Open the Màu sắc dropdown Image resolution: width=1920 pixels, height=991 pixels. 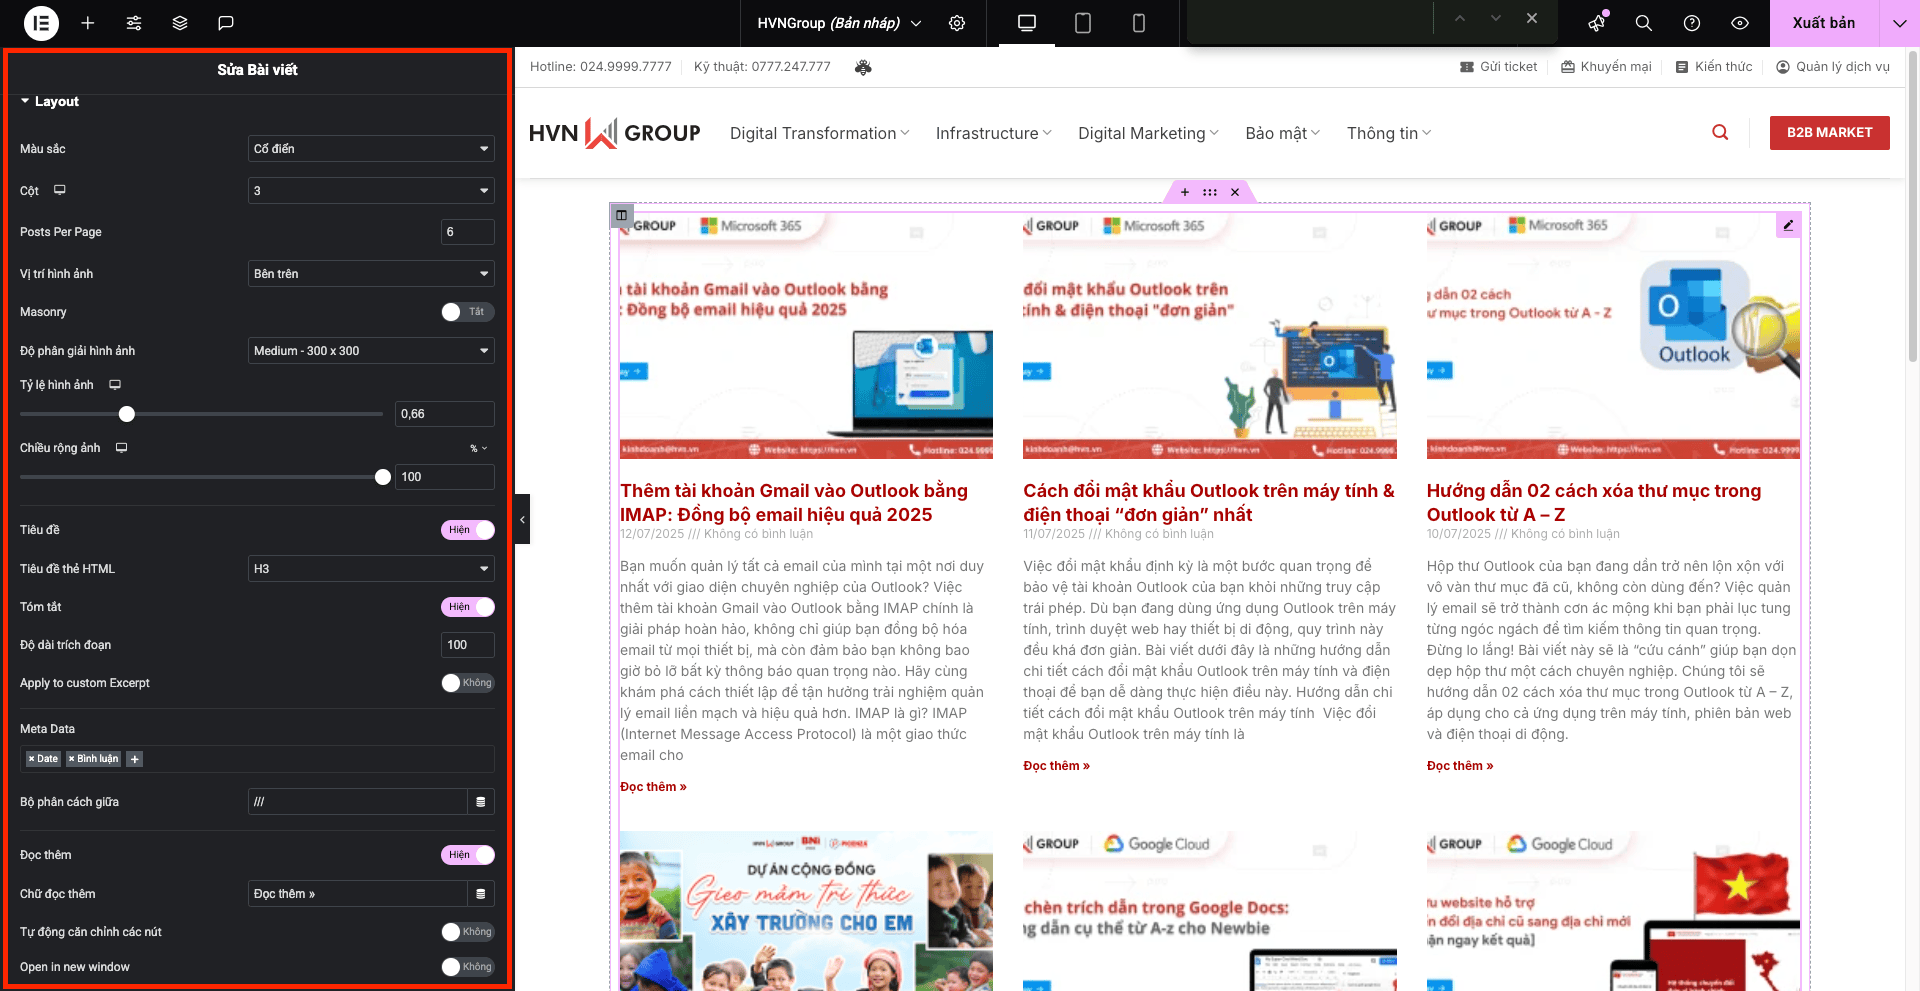[371, 149]
